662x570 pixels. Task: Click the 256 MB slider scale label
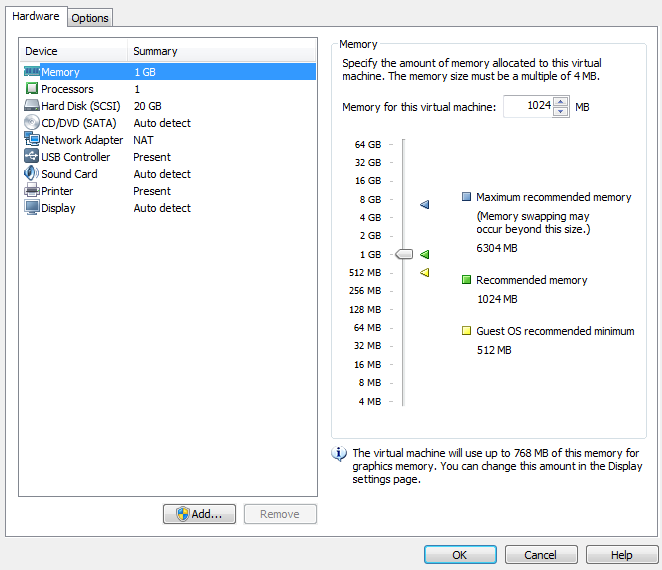(x=365, y=291)
